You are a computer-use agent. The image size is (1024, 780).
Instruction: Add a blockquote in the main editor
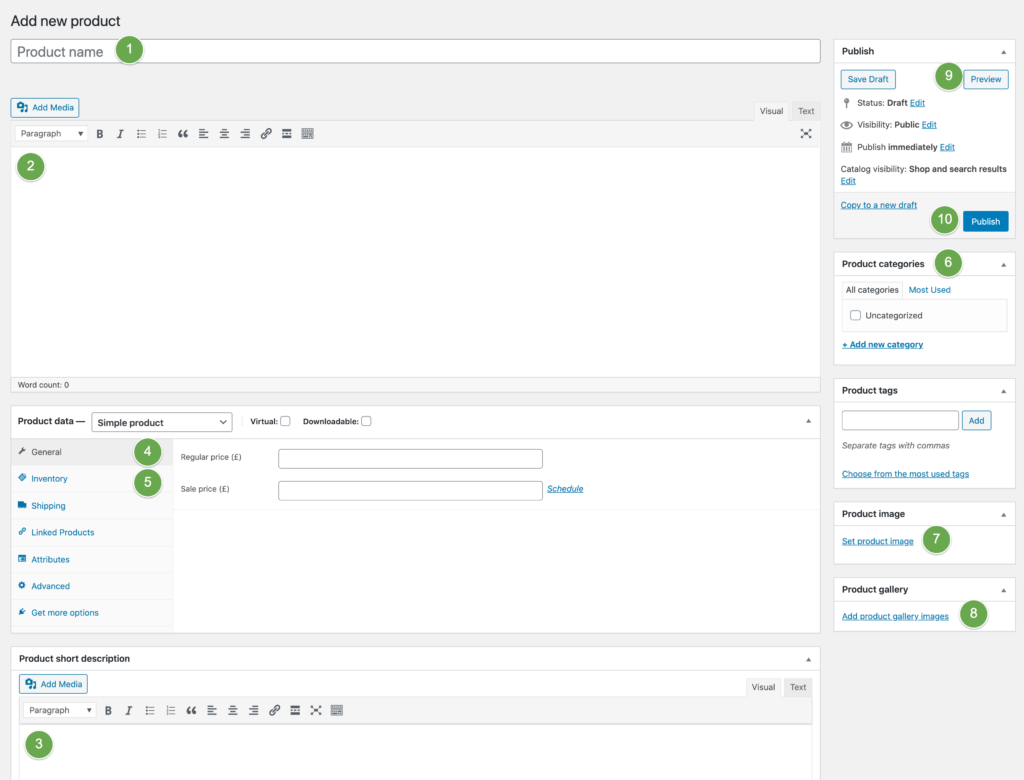[x=183, y=133]
